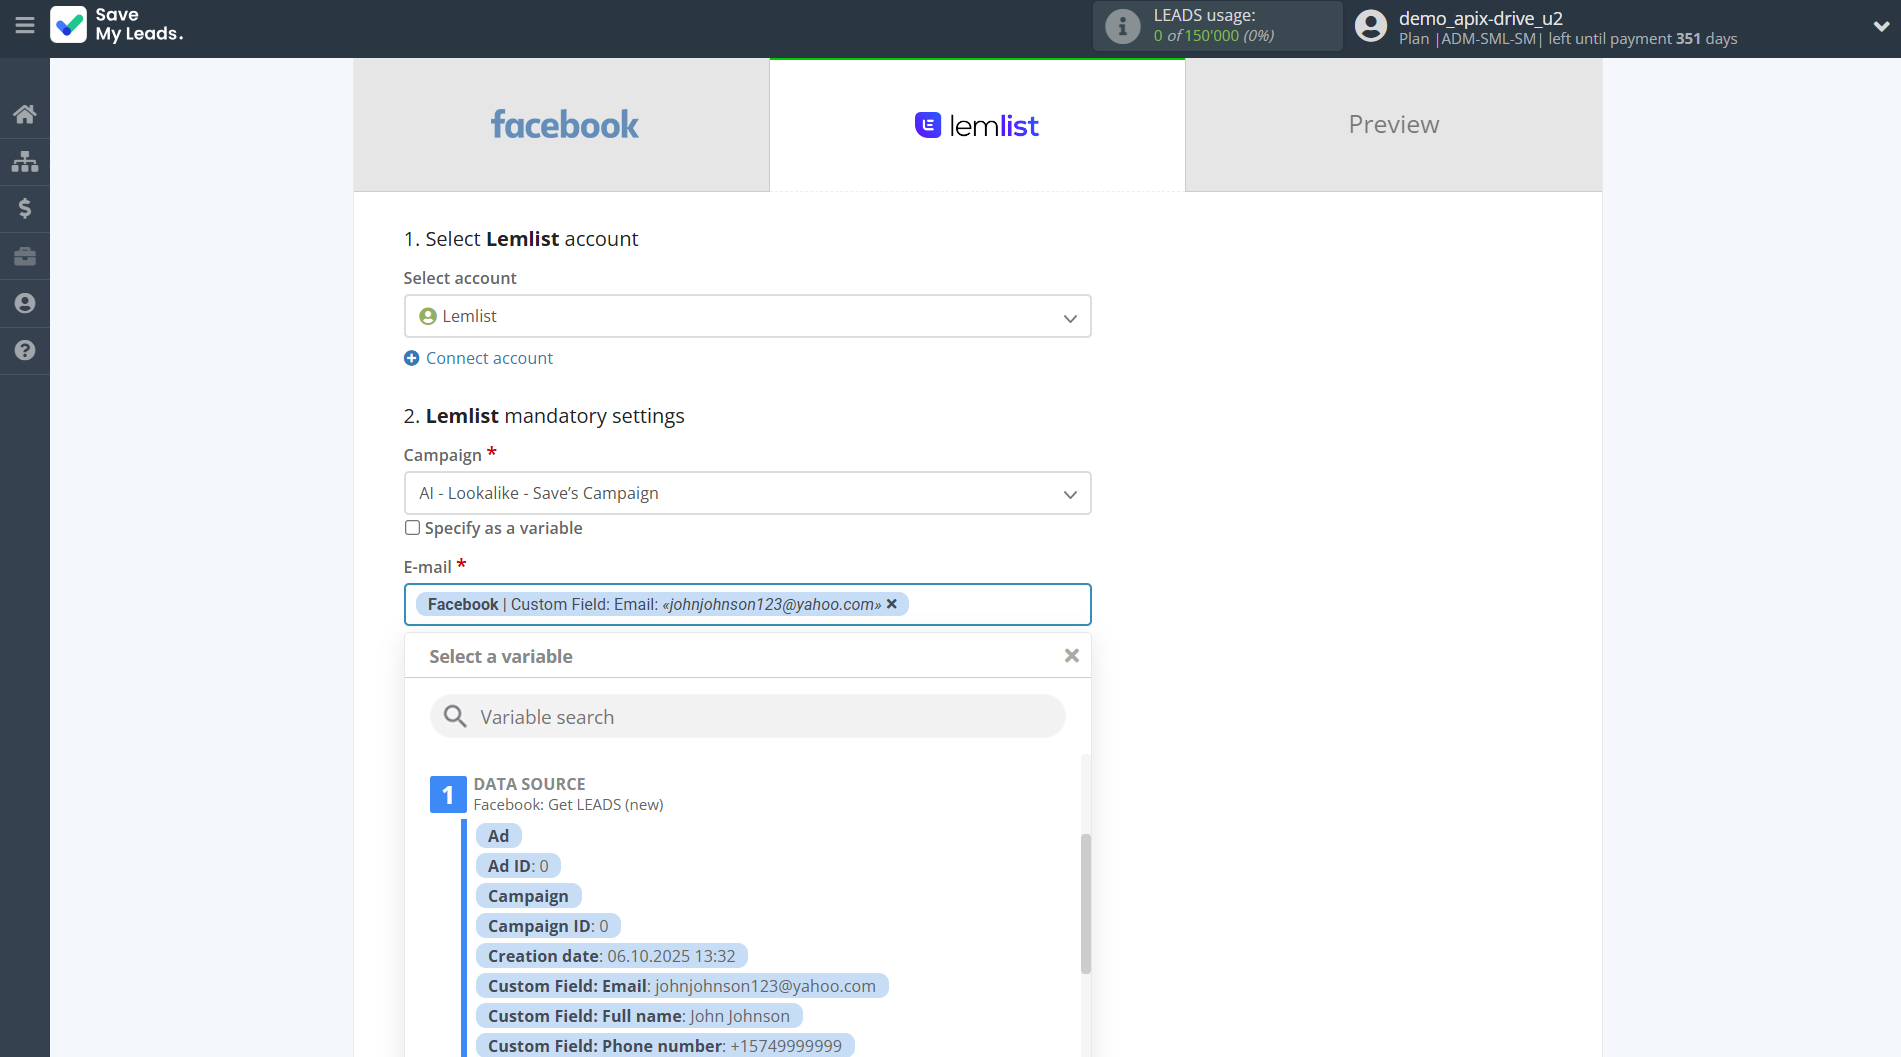Click the LEADS usage info icon
The height and width of the screenshot is (1057, 1901).
(1122, 26)
